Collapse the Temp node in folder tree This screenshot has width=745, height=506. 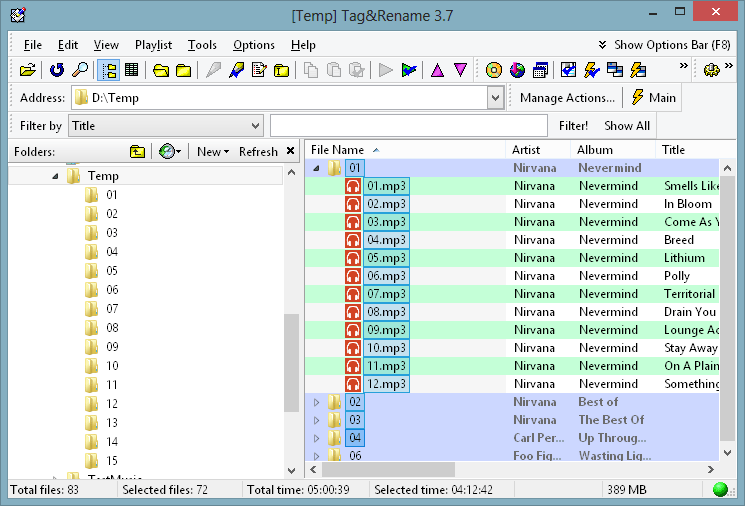[55, 176]
